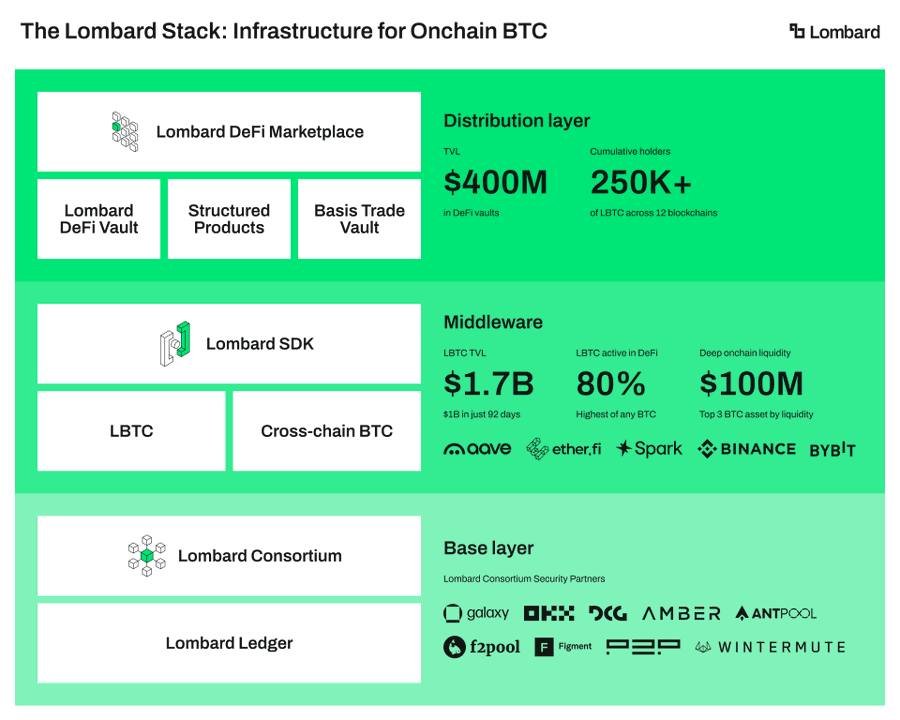Click the Binance logo
900x720 pixels.
(x=746, y=449)
